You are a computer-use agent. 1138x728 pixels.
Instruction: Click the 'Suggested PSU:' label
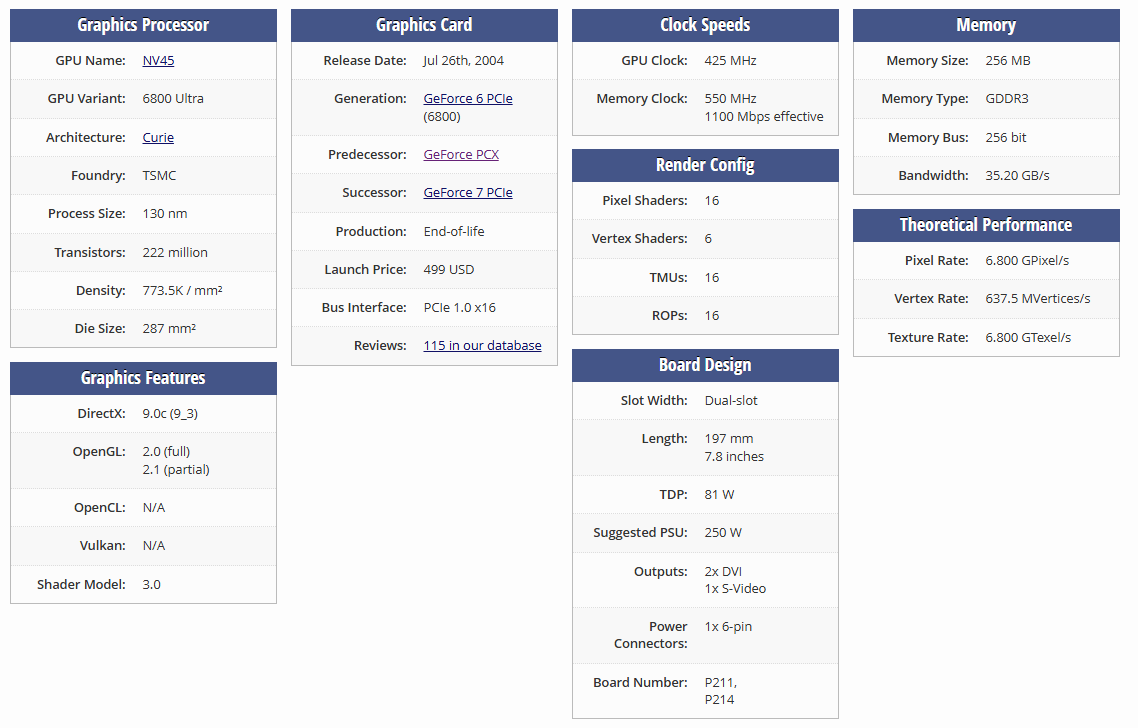[x=640, y=533]
